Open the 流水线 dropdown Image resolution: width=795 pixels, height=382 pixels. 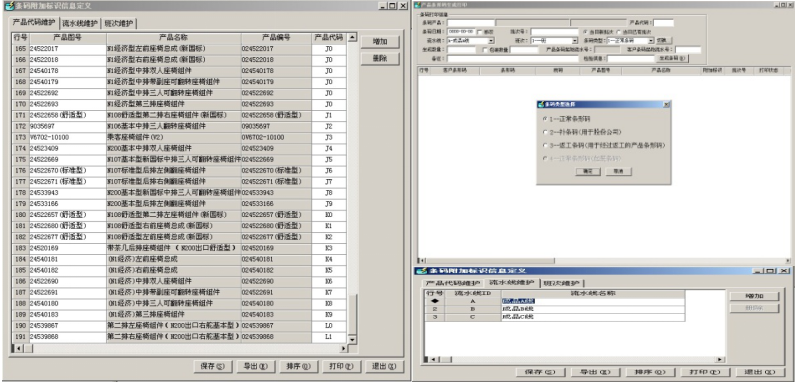pos(491,41)
